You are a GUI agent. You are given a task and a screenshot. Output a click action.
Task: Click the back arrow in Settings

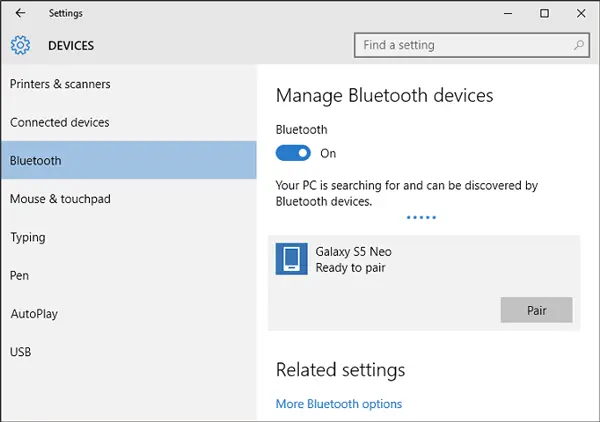click(21, 14)
